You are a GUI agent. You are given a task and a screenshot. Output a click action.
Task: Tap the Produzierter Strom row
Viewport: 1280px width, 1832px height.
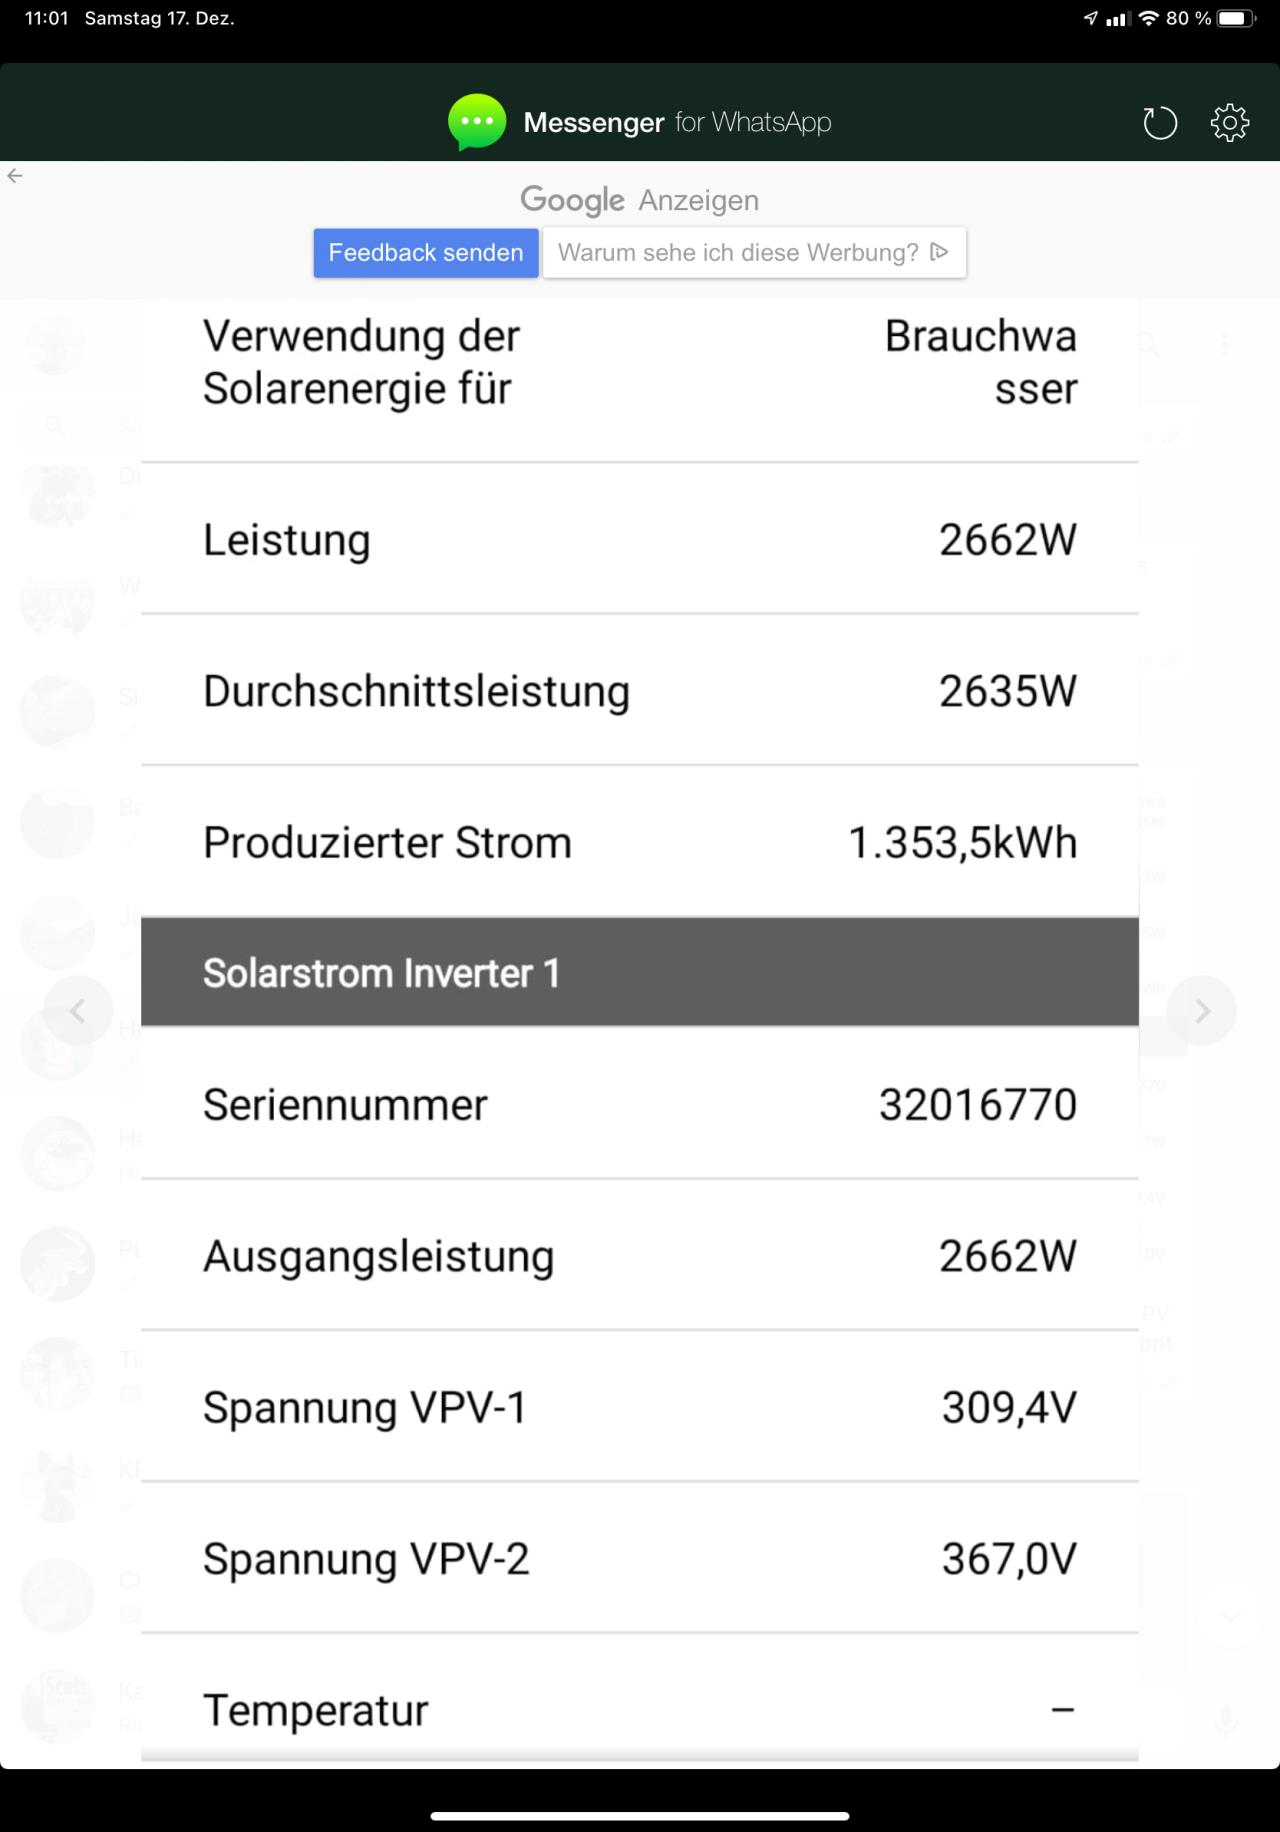pos(640,842)
